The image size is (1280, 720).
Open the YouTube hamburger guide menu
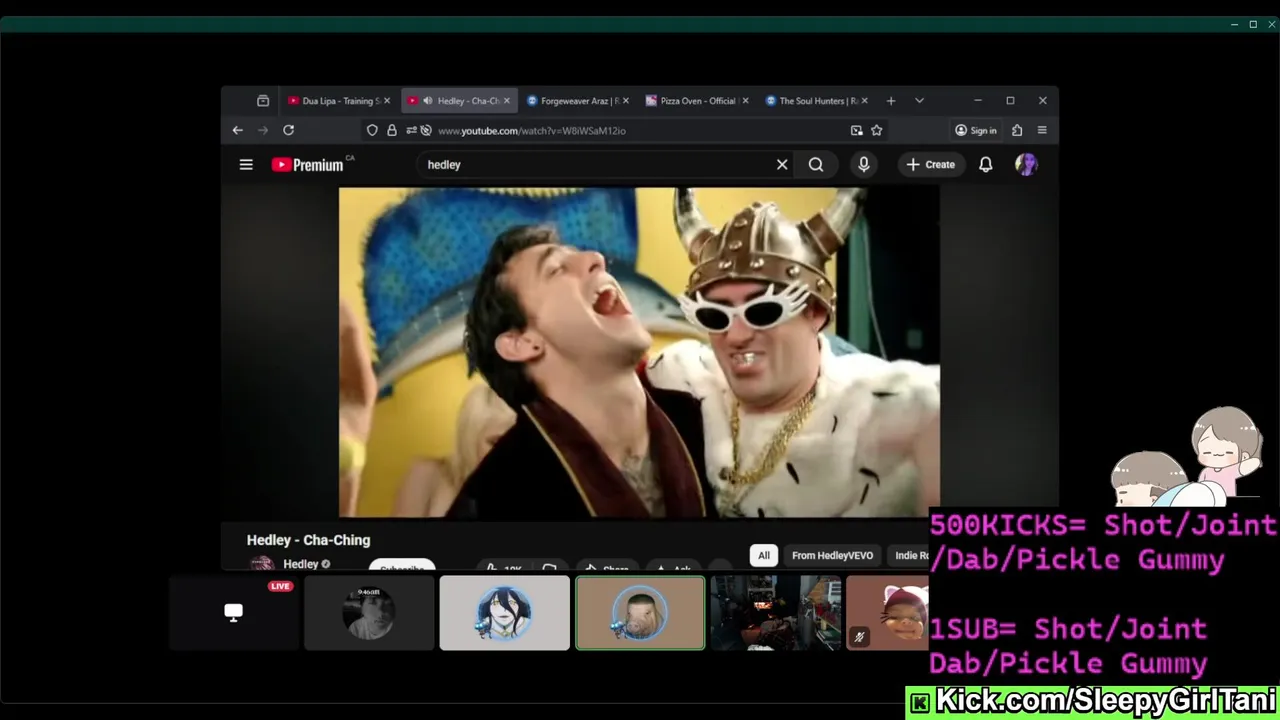pyautogui.click(x=246, y=165)
